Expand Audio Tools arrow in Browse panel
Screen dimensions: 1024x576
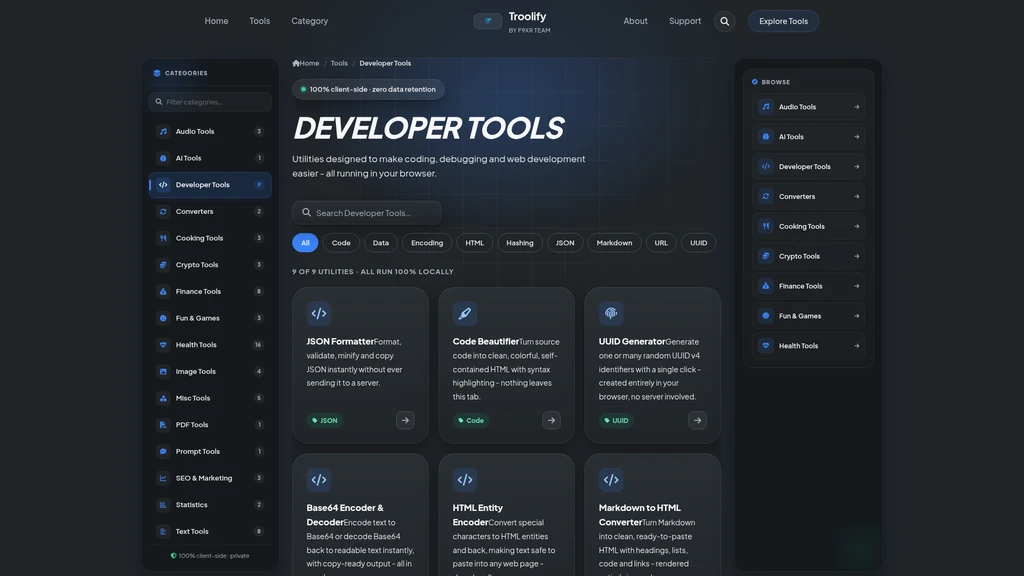pos(856,107)
